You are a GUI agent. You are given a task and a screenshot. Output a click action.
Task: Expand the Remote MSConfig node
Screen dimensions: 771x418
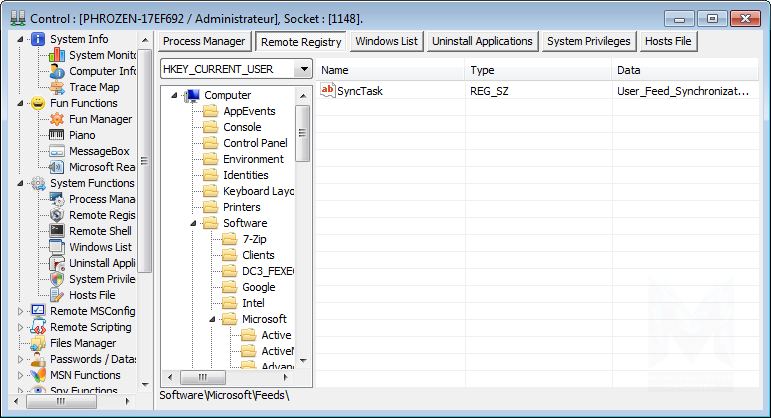22,311
